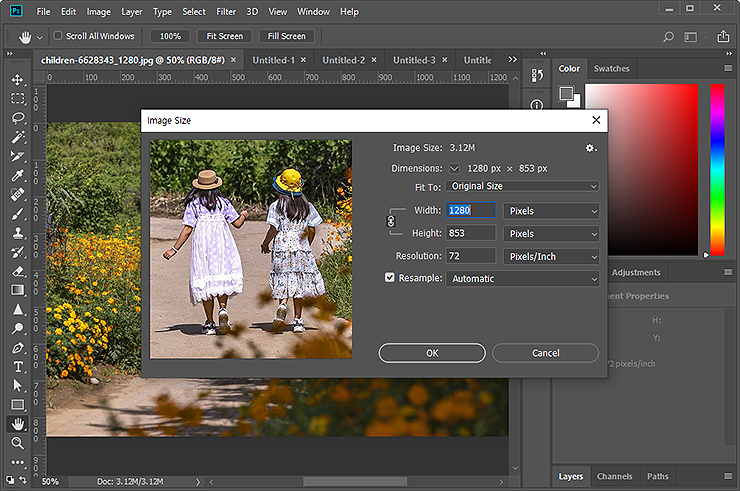Screen dimensions: 740x491
Task: Open the Filter menu
Action: (x=226, y=12)
